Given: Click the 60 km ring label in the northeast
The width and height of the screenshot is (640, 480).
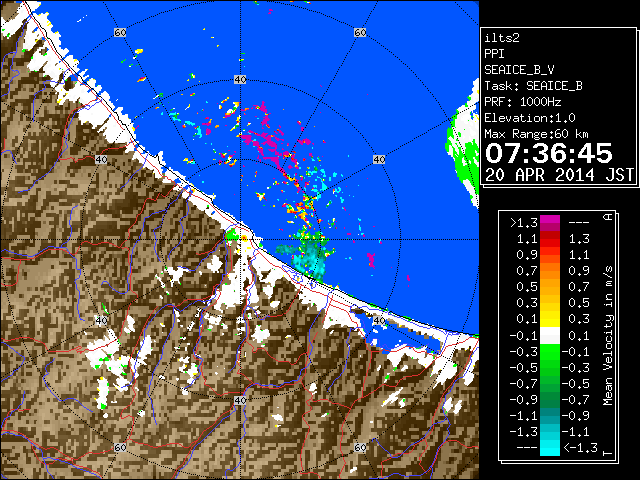Looking at the screenshot, I should tap(360, 32).
